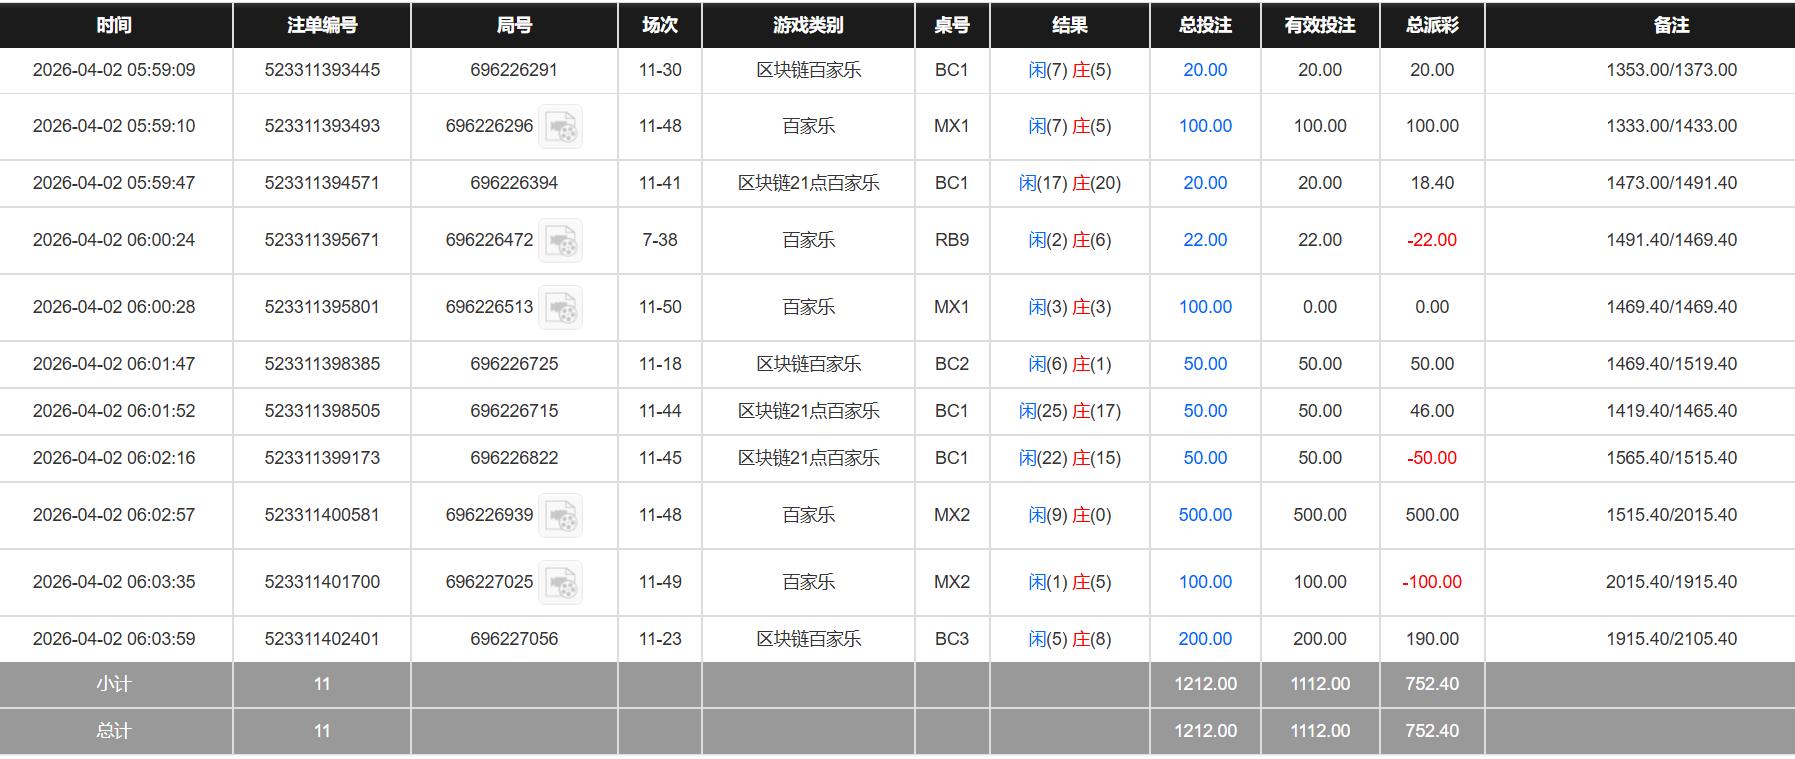
Task: Click the blue 200.00 total bet amount
Action: (1205, 639)
